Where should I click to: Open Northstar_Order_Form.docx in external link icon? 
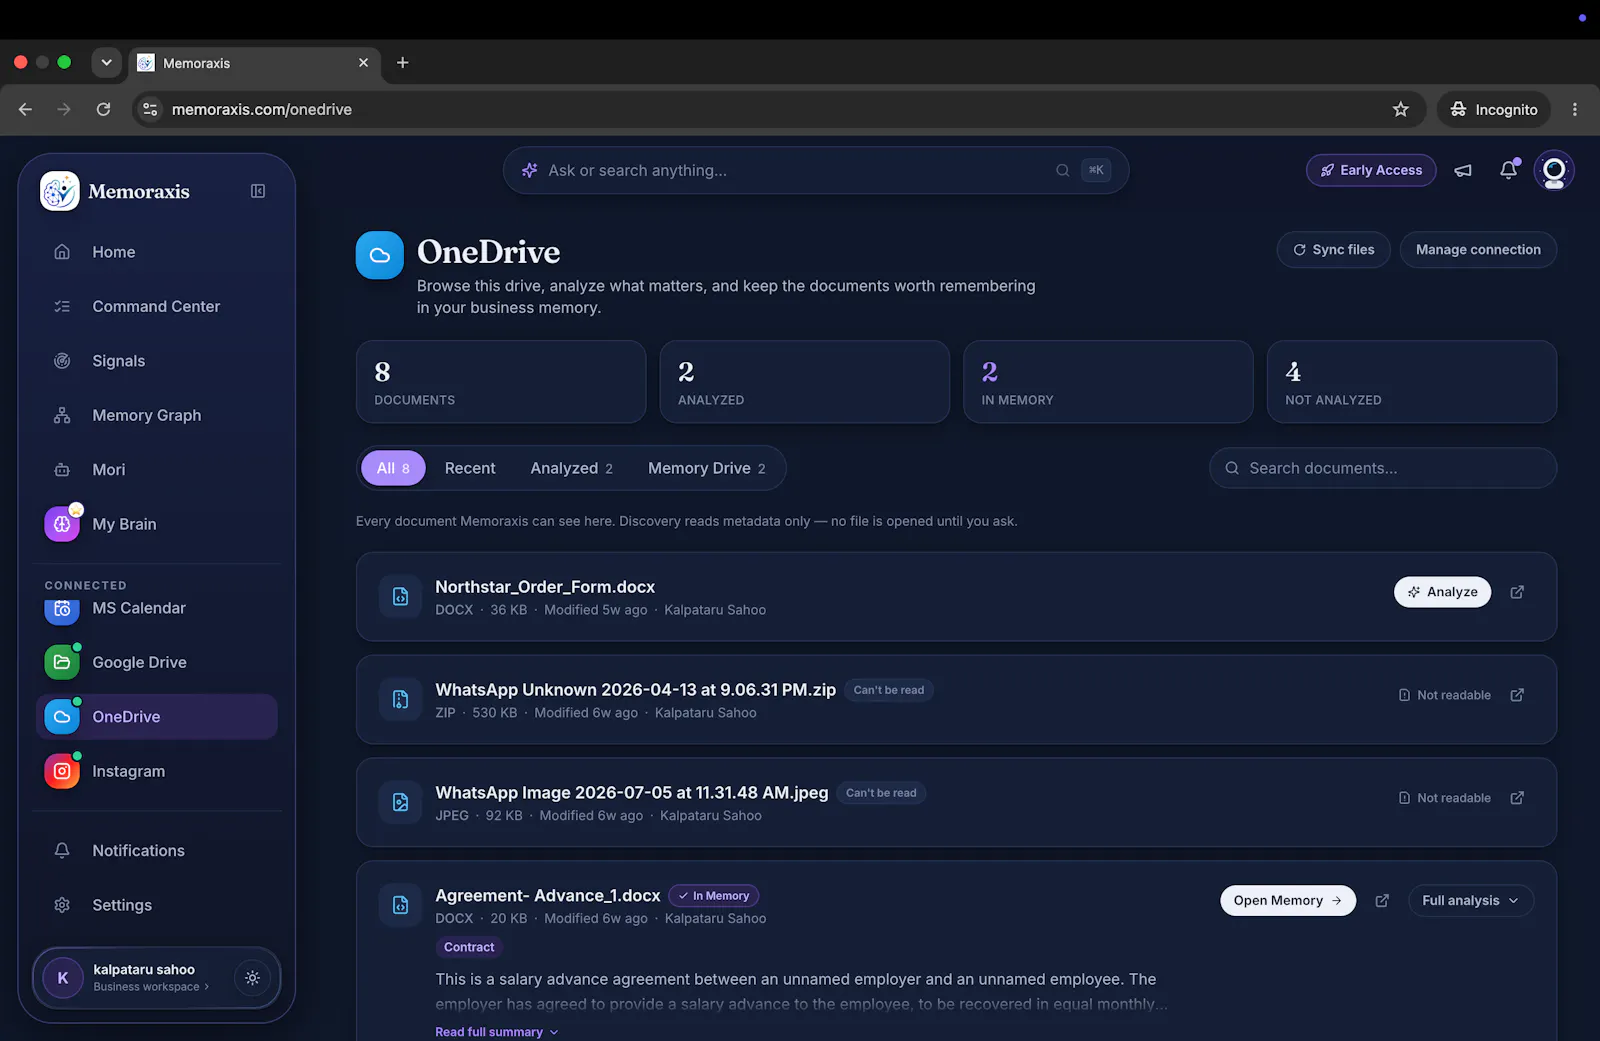tap(1517, 592)
